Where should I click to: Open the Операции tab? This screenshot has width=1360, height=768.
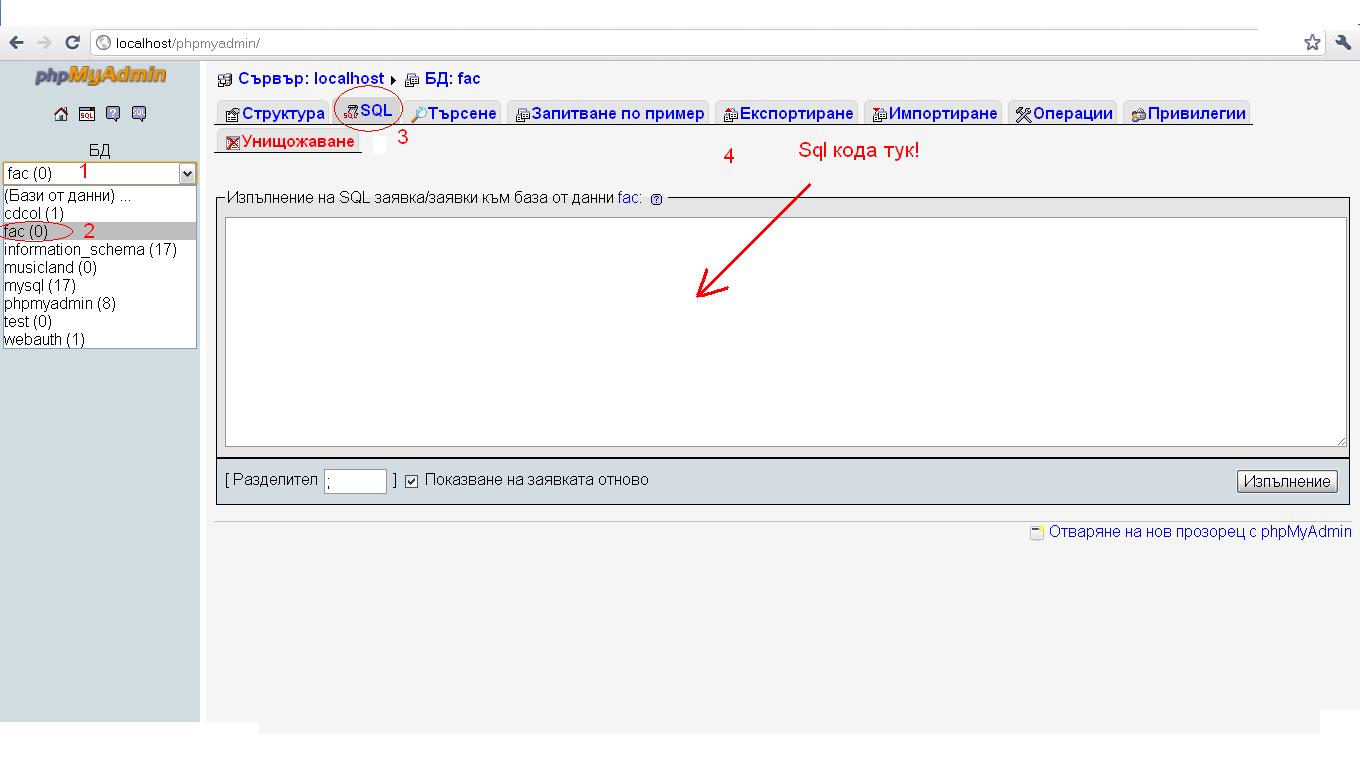pos(1064,113)
